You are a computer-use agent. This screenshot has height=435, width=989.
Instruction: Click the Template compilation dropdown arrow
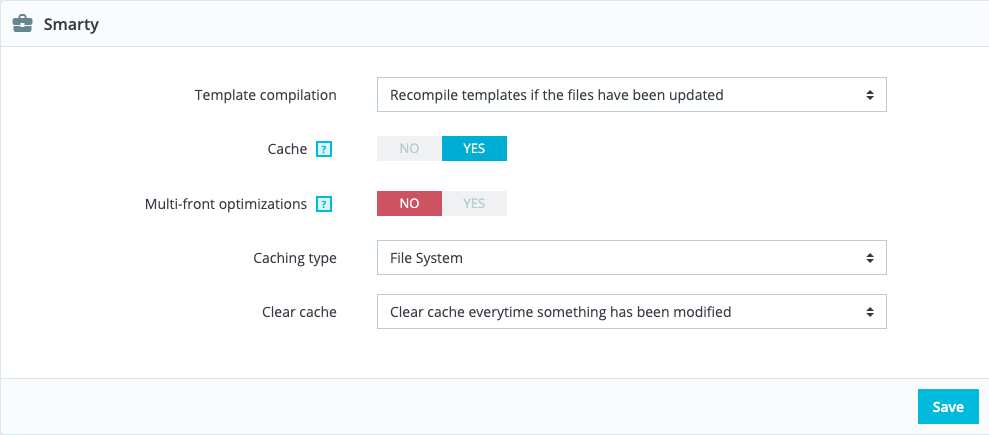(869, 95)
